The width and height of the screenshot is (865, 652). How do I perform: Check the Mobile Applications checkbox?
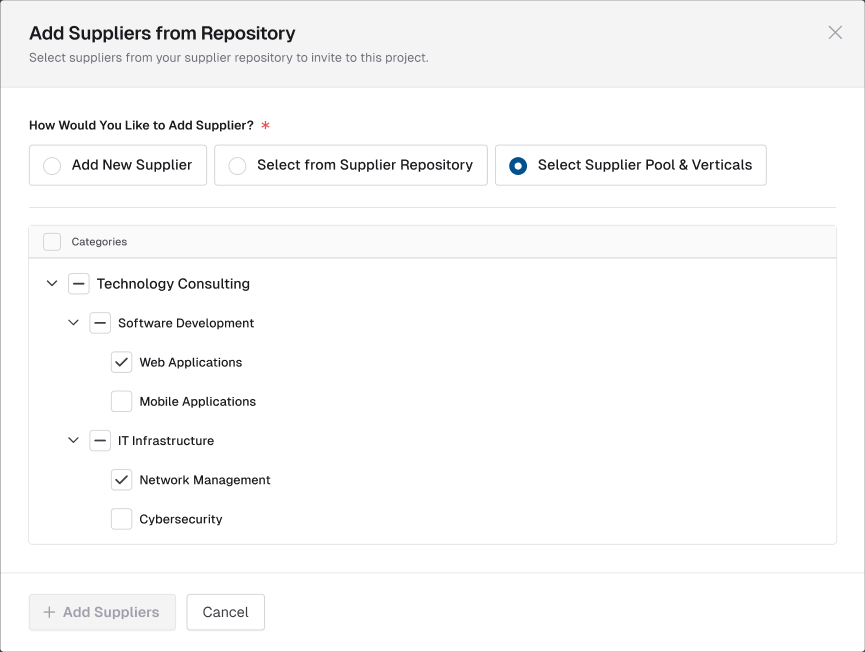pos(121,401)
